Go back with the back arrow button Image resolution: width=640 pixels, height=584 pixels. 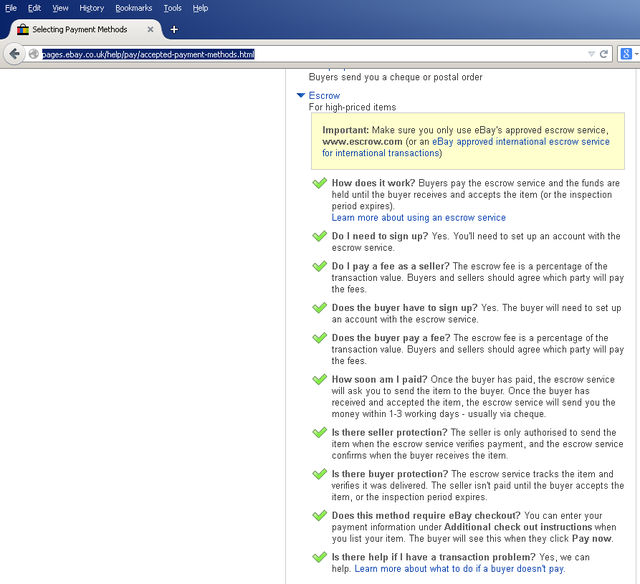click(14, 54)
